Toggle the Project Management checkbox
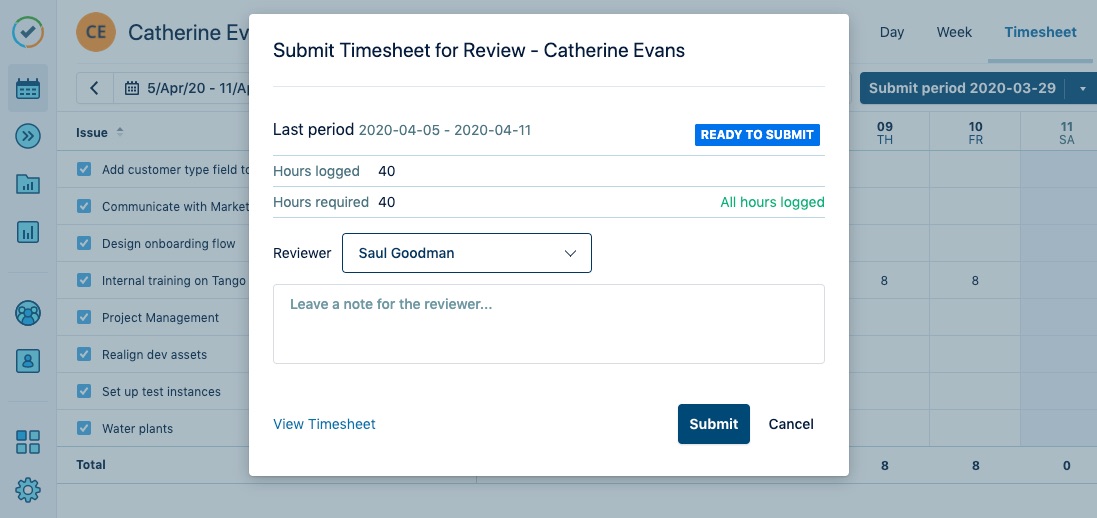1097x518 pixels. 84,317
